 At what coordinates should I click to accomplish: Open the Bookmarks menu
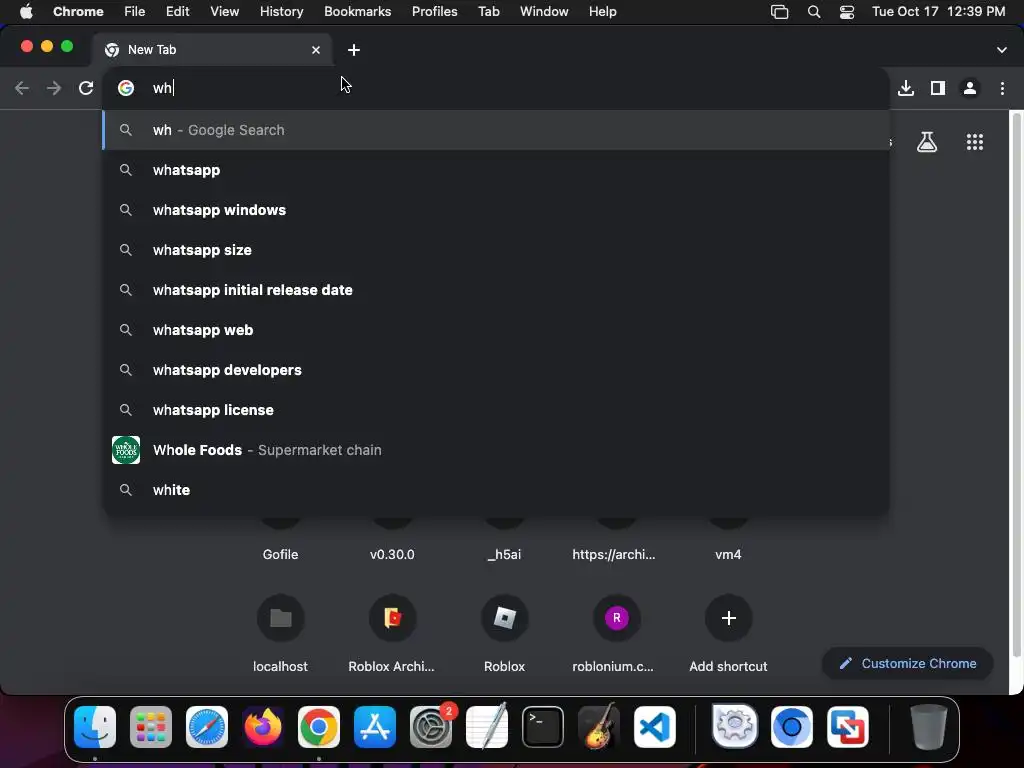pos(357,11)
